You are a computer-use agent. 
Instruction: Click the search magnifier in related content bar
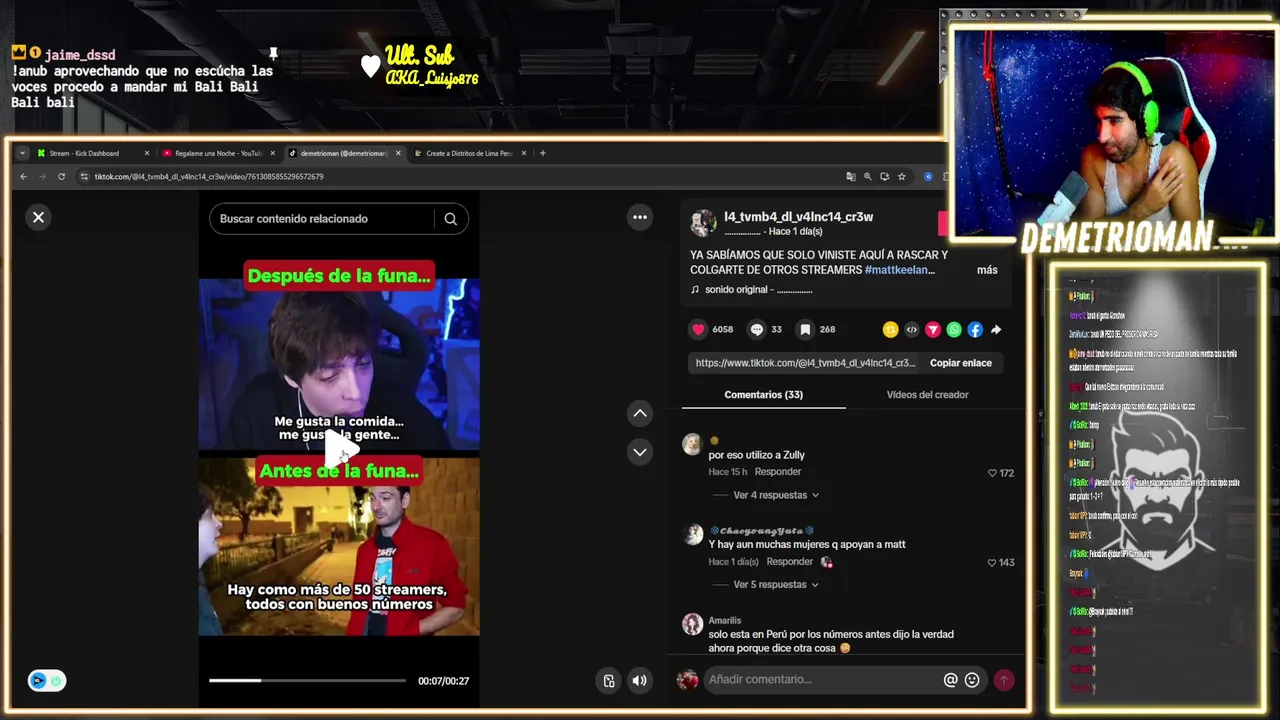[451, 219]
